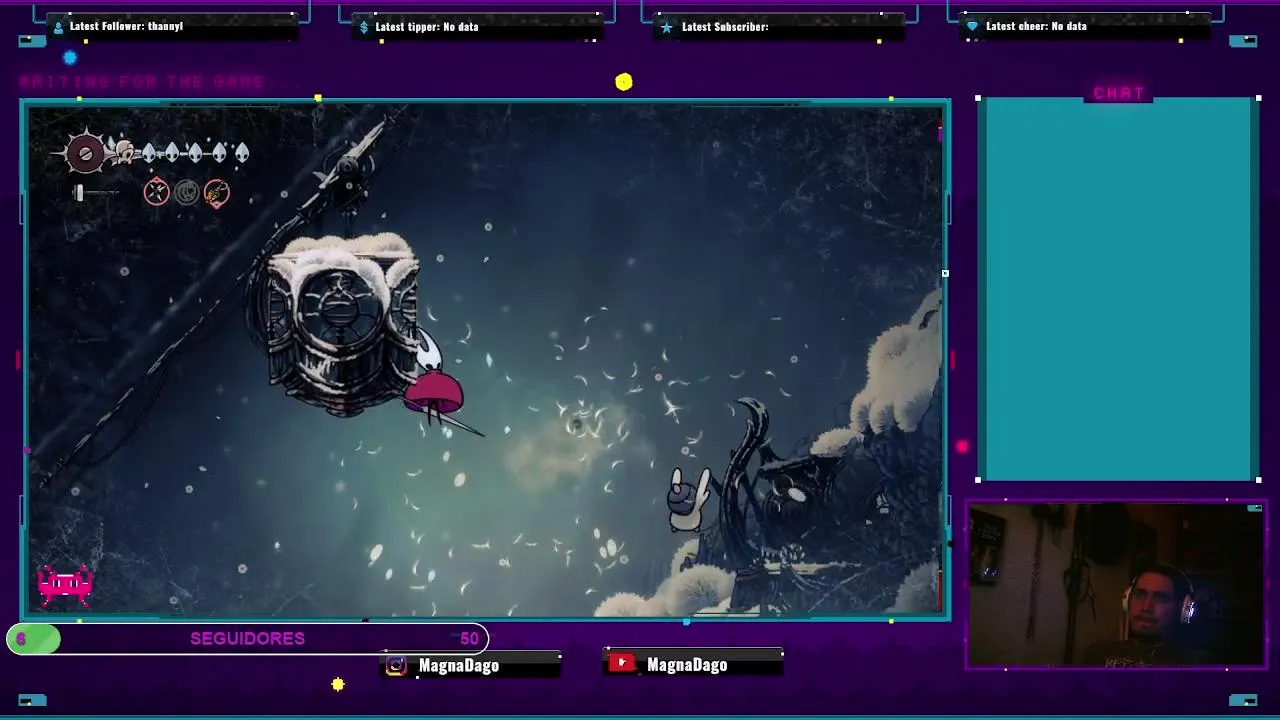Image resolution: width=1280 pixels, height=720 pixels.
Task: Click the YouTube icon next to MagnaDago
Action: (621, 663)
